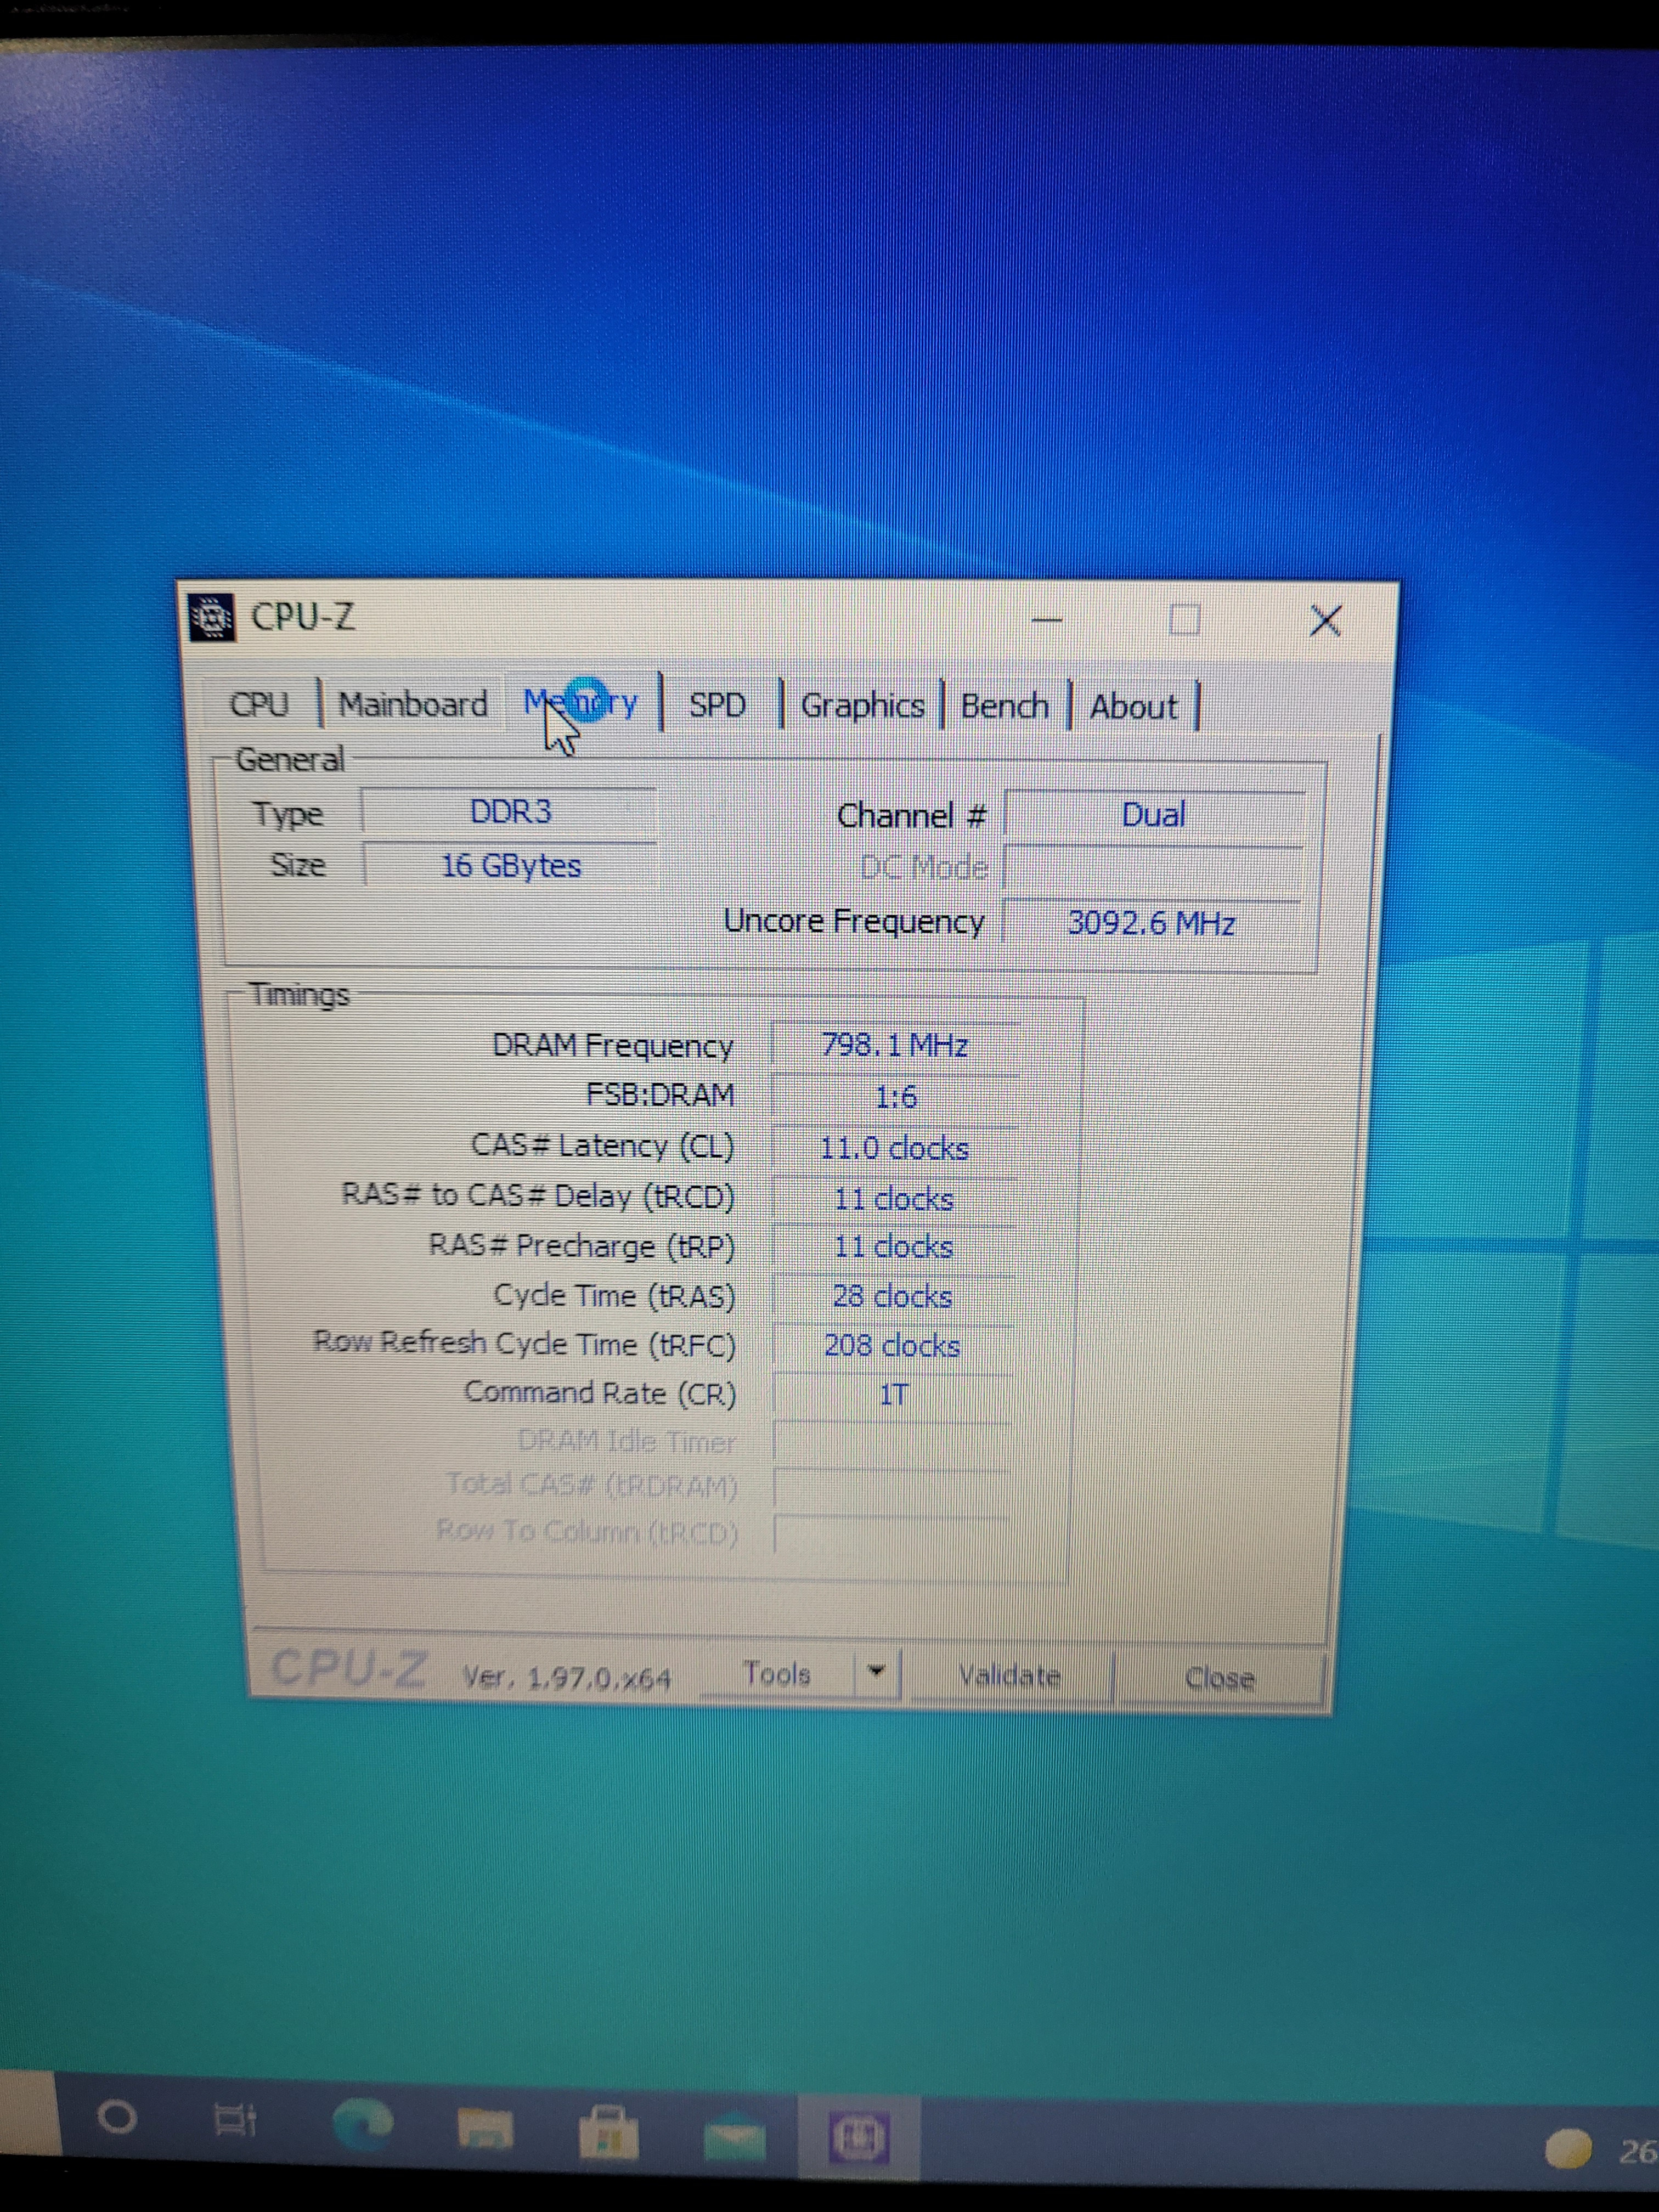The height and width of the screenshot is (2212, 1659).
Task: Click the CAS# Latency 11.0 clocks value
Action: point(894,1148)
